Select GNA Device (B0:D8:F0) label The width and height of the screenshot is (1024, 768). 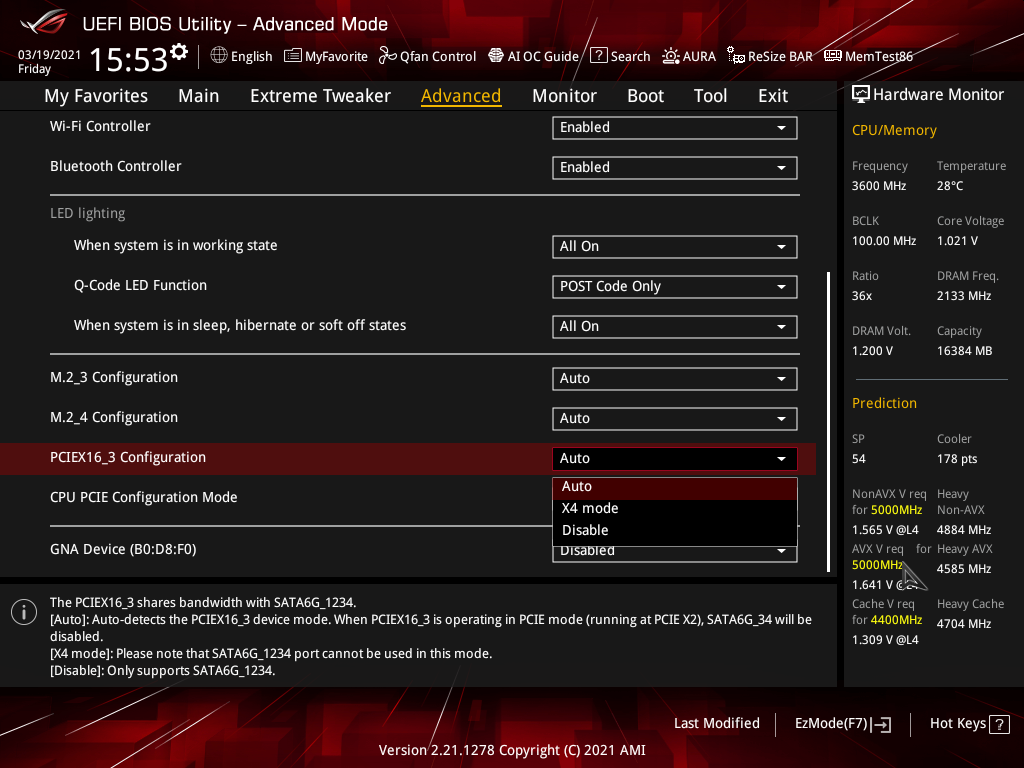[x=123, y=549]
